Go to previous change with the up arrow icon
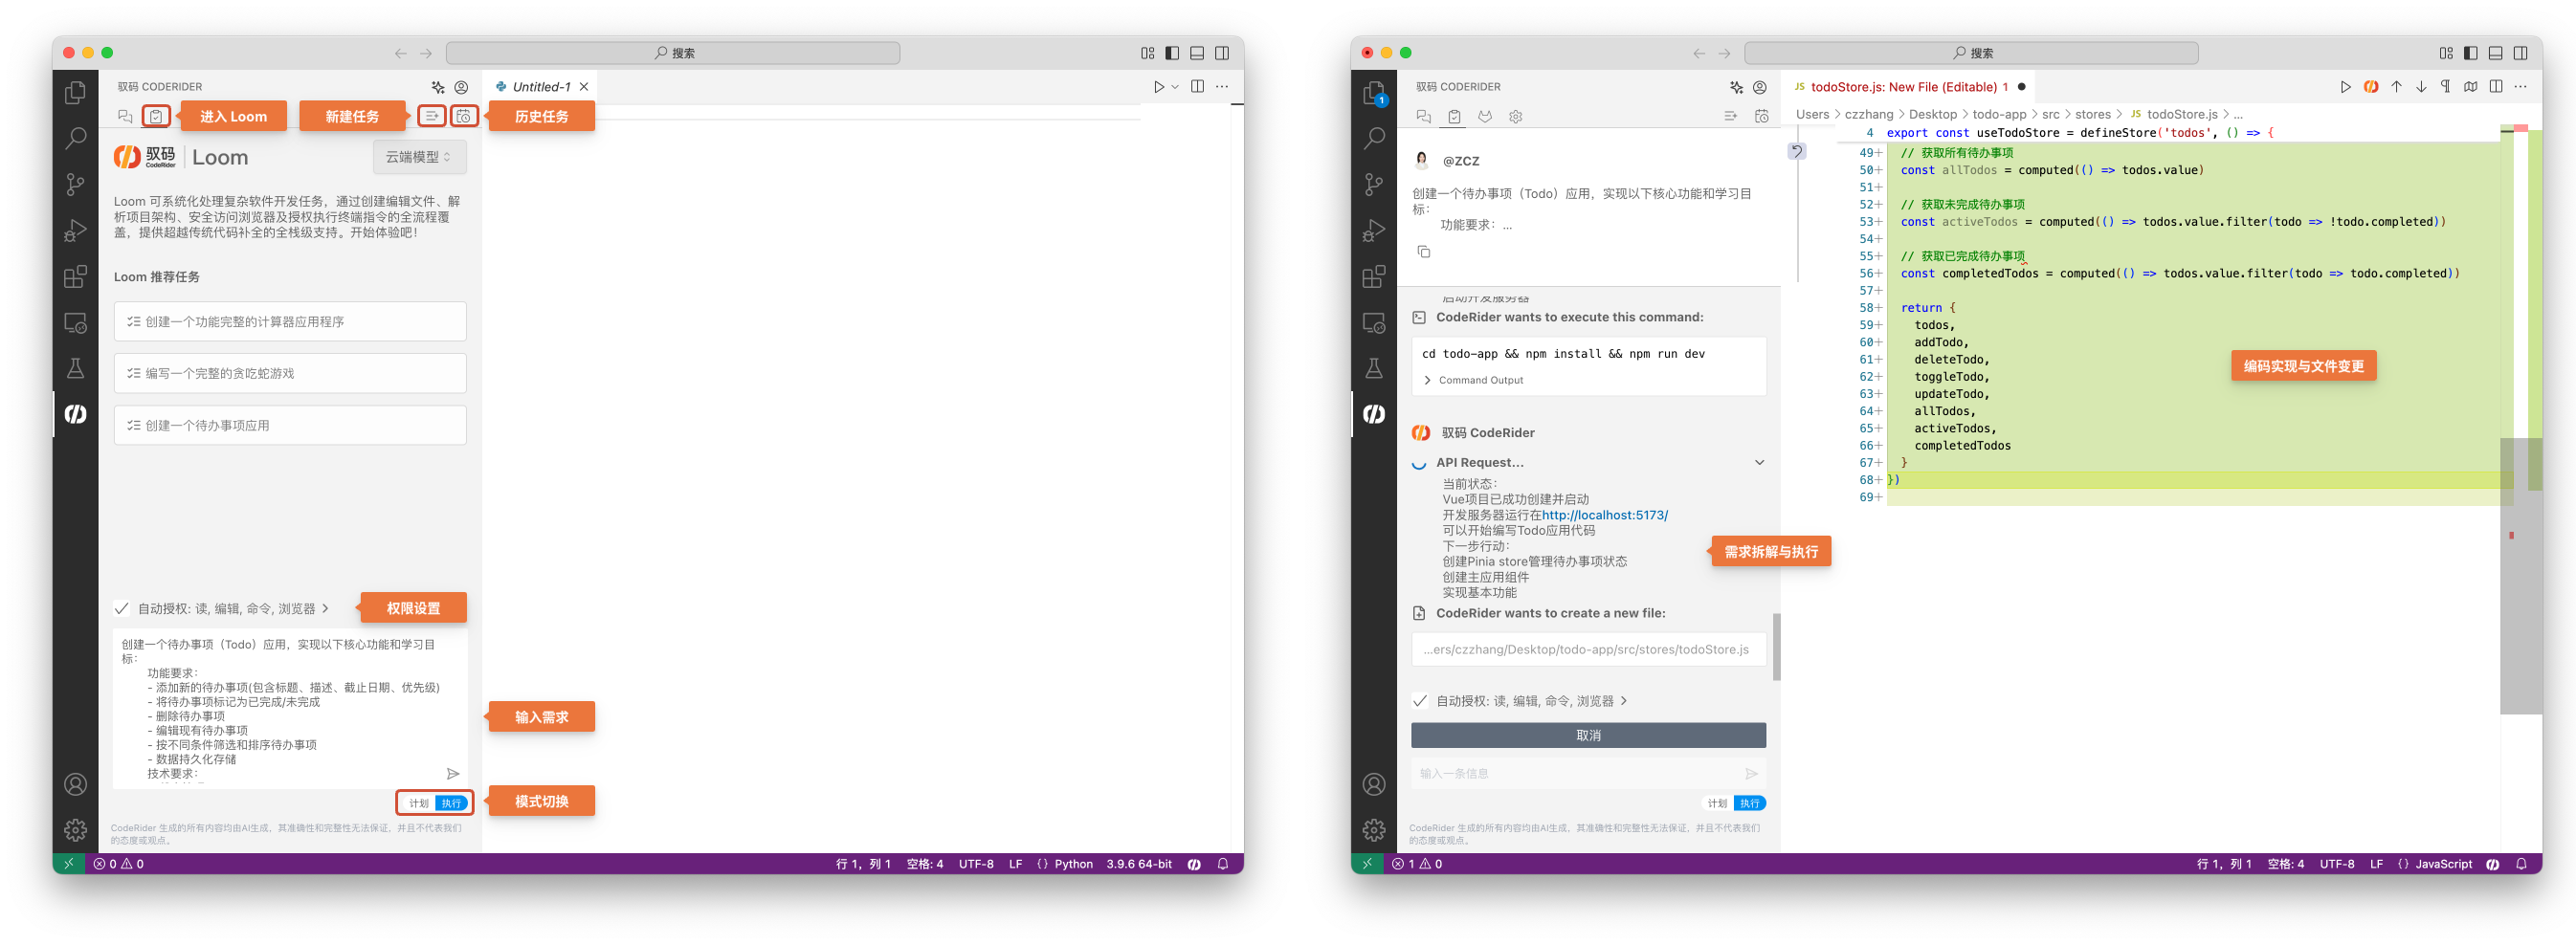The image size is (2576, 945). [2396, 87]
